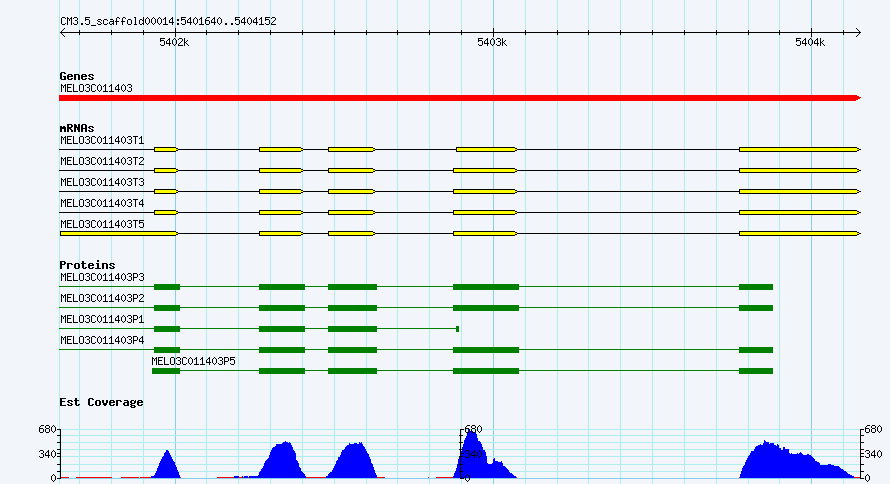This screenshot has width=890, height=484.
Task: Click the broad rightmost coverage peak near 5404k
Action: pyautogui.click(x=795, y=461)
